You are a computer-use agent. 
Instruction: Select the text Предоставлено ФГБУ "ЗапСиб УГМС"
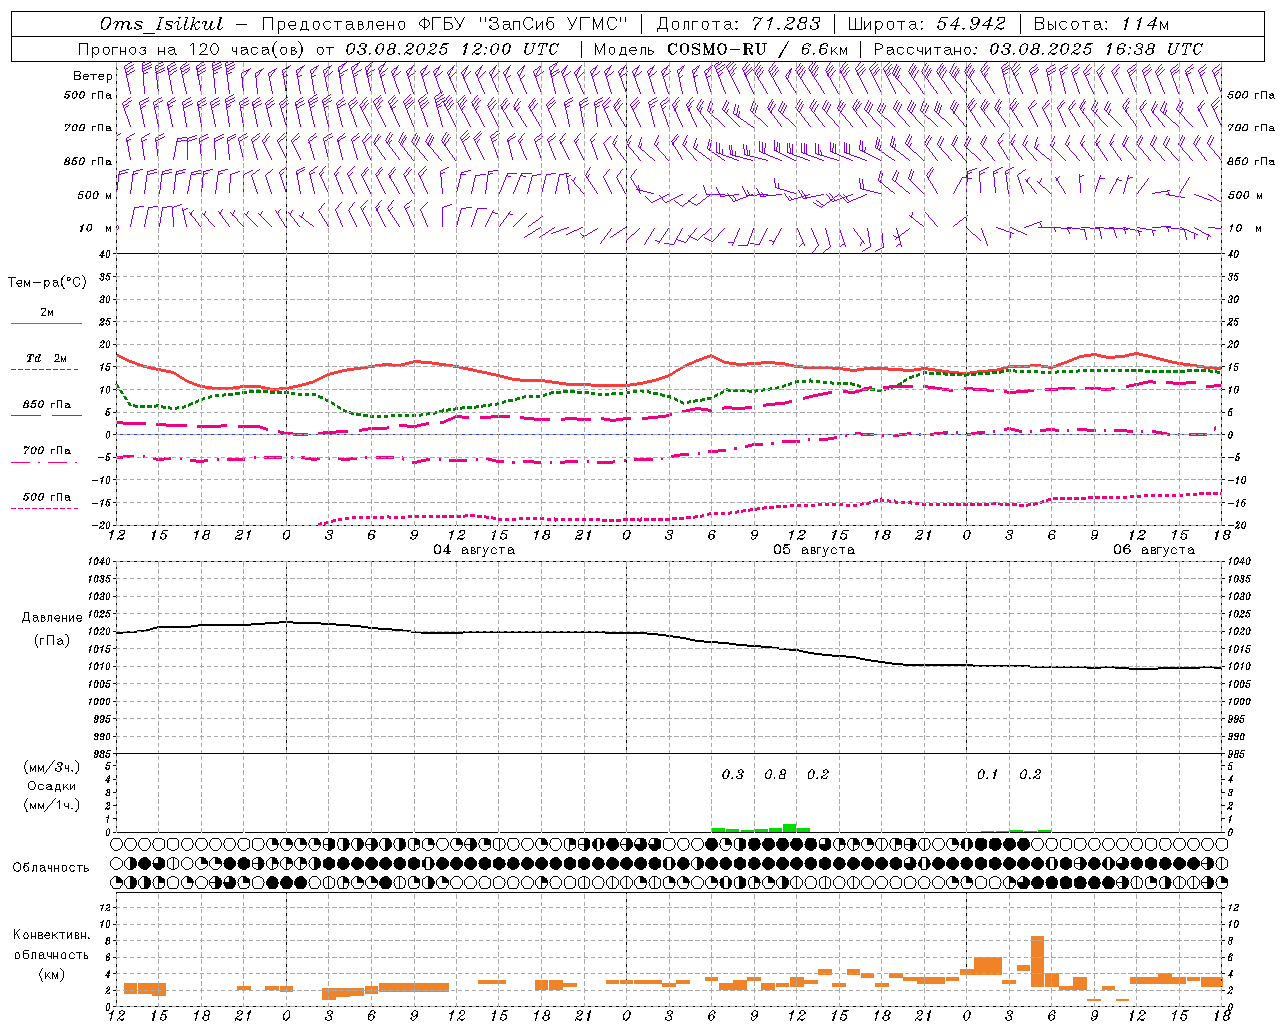(444, 24)
